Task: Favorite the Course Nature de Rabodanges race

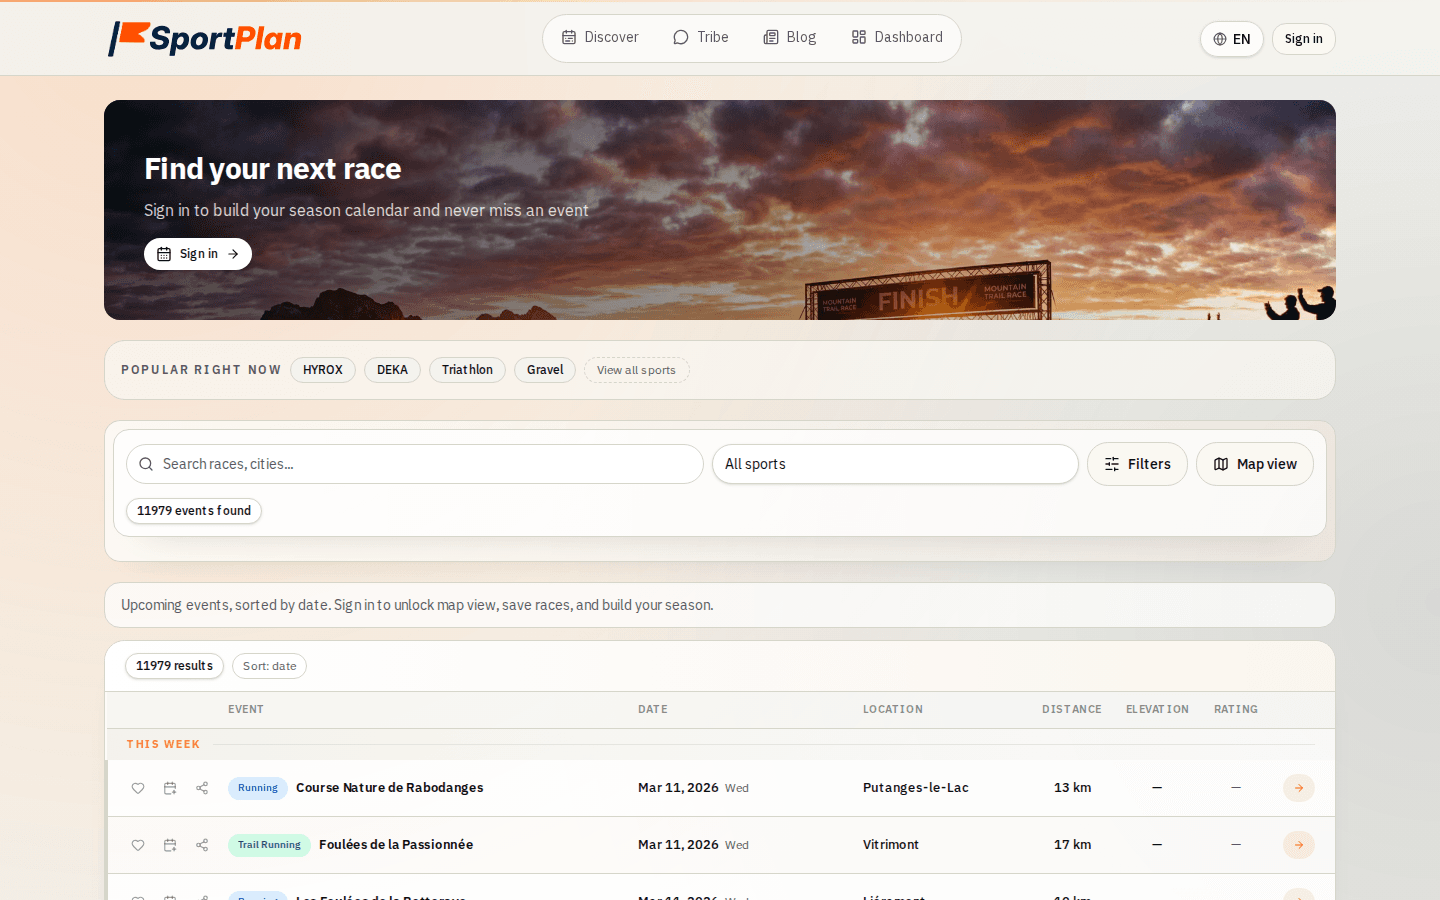Action: (x=138, y=788)
